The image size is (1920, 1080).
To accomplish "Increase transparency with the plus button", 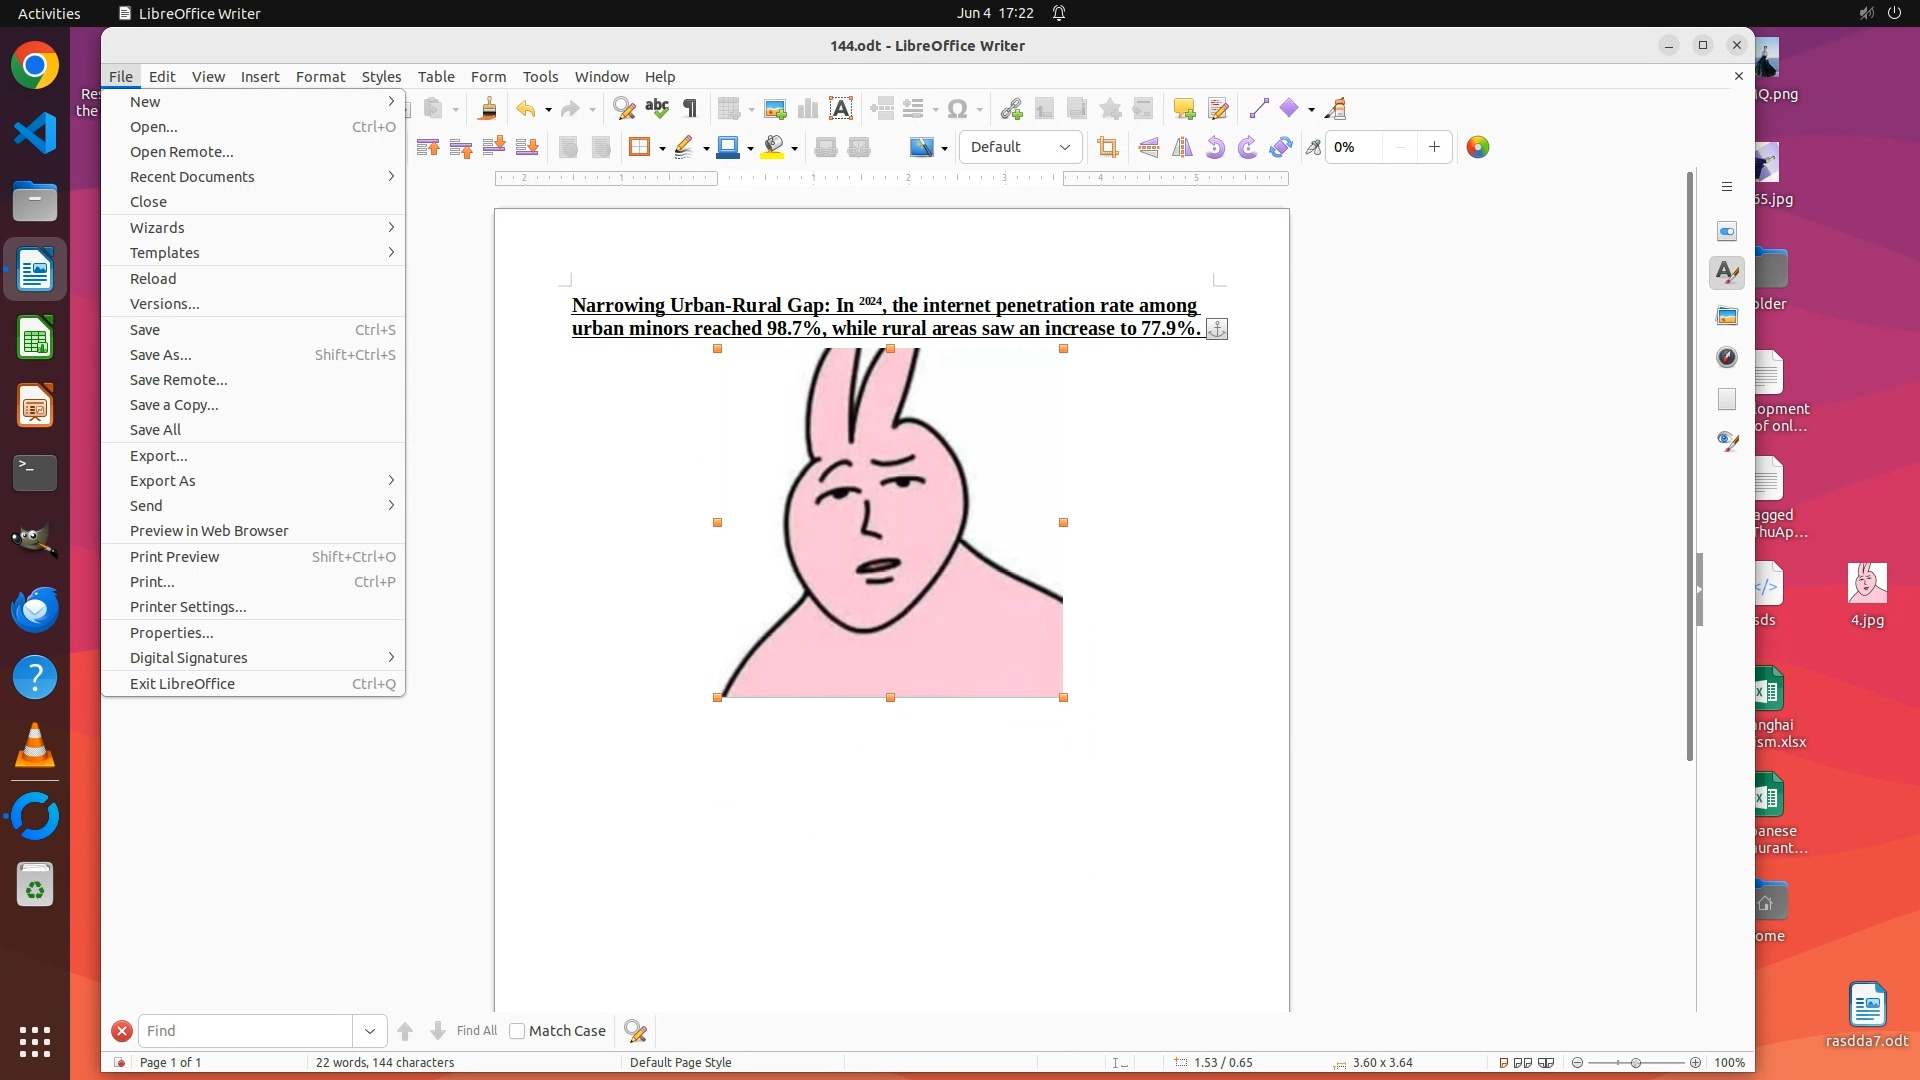I will [x=1434, y=147].
